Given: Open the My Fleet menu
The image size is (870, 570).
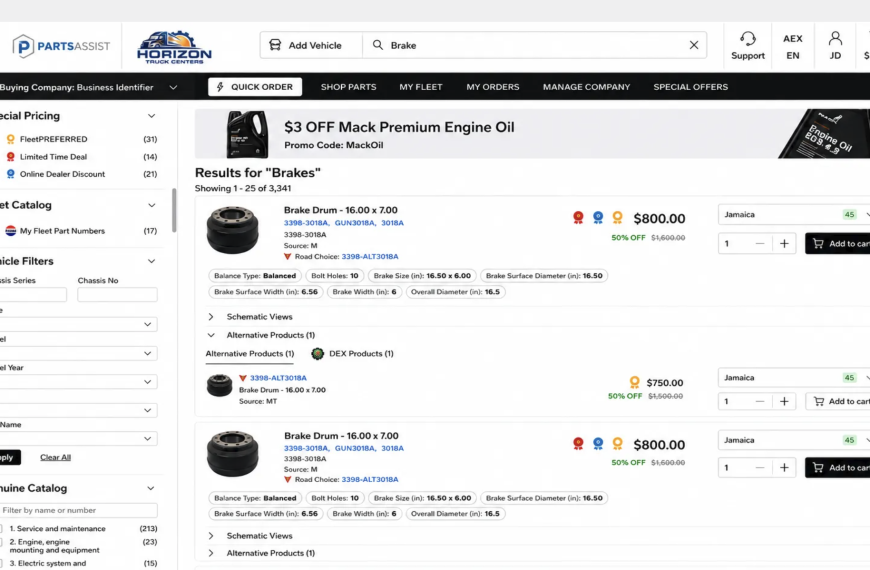Looking at the screenshot, I should pos(421,87).
